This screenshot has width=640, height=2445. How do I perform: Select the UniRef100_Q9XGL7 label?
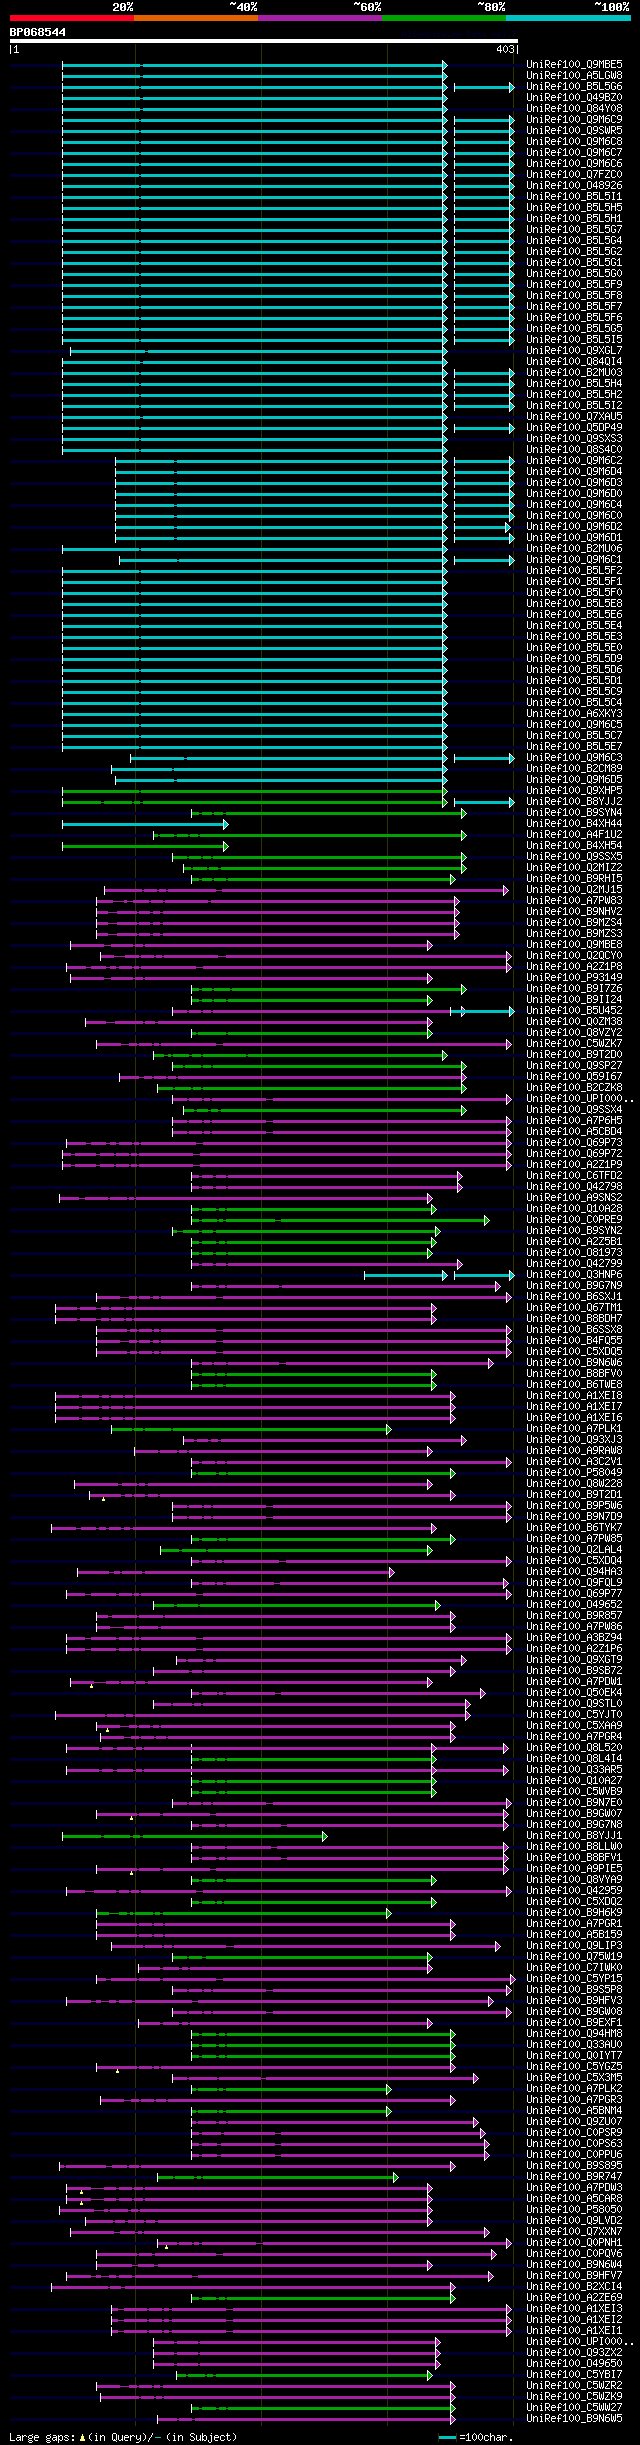[x=574, y=350]
